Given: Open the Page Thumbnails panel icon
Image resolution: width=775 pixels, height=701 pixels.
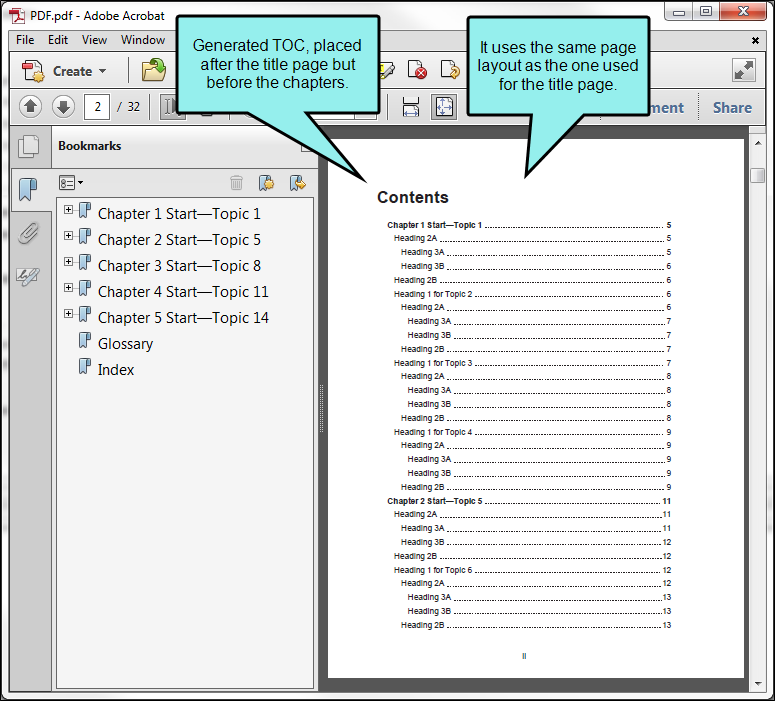Looking at the screenshot, I should [x=29, y=147].
